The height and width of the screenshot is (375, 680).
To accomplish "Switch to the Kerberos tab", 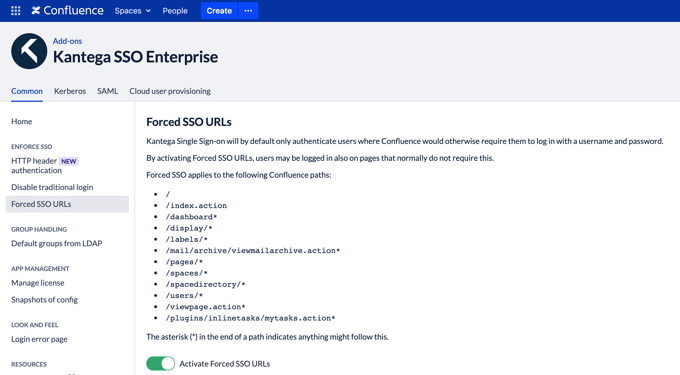I will [x=70, y=91].
